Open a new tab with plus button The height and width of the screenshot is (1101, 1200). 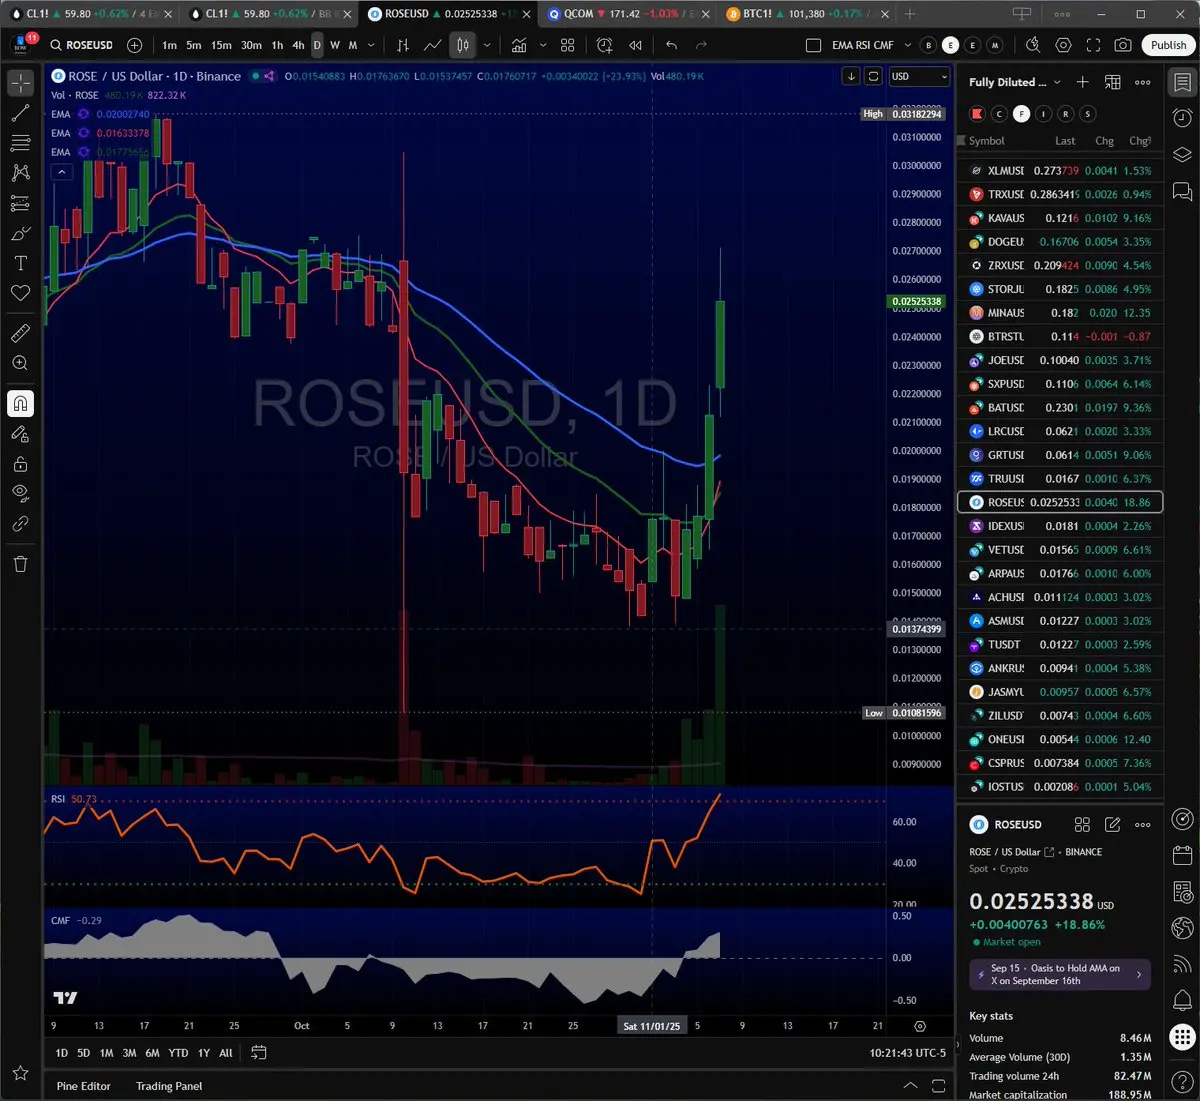coord(909,14)
